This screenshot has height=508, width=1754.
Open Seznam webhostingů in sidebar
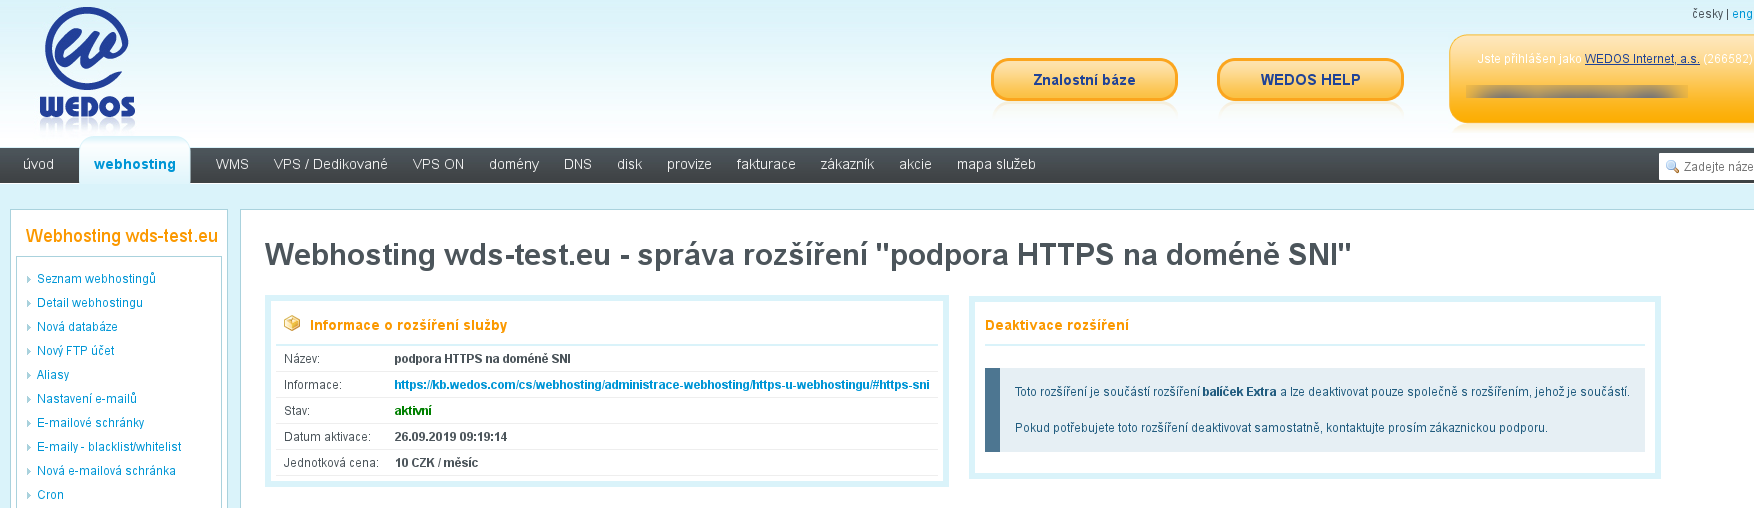[x=96, y=279]
